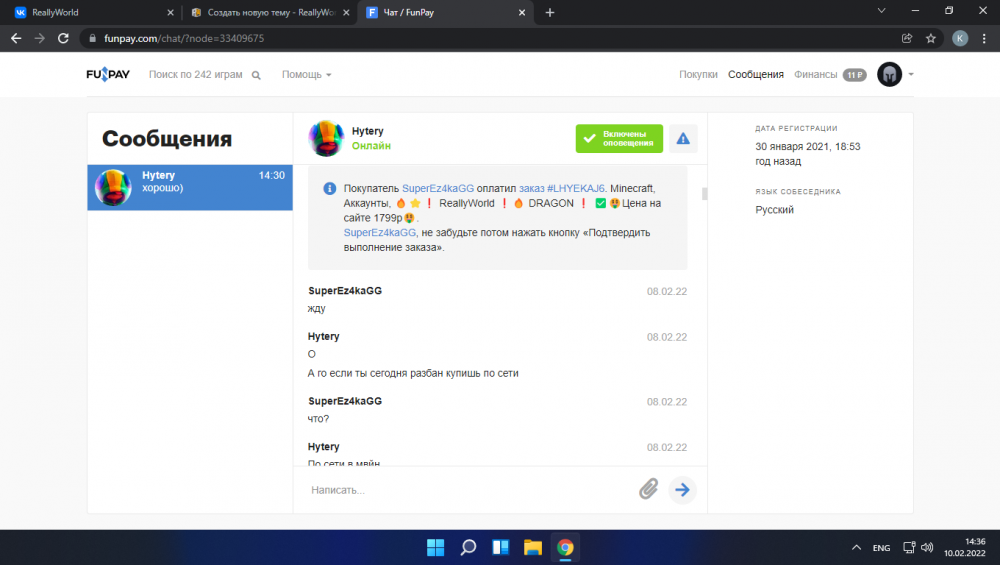This screenshot has height=565, width=1000.
Task: Close the ReallyWorld VK tab
Action: click(x=170, y=12)
